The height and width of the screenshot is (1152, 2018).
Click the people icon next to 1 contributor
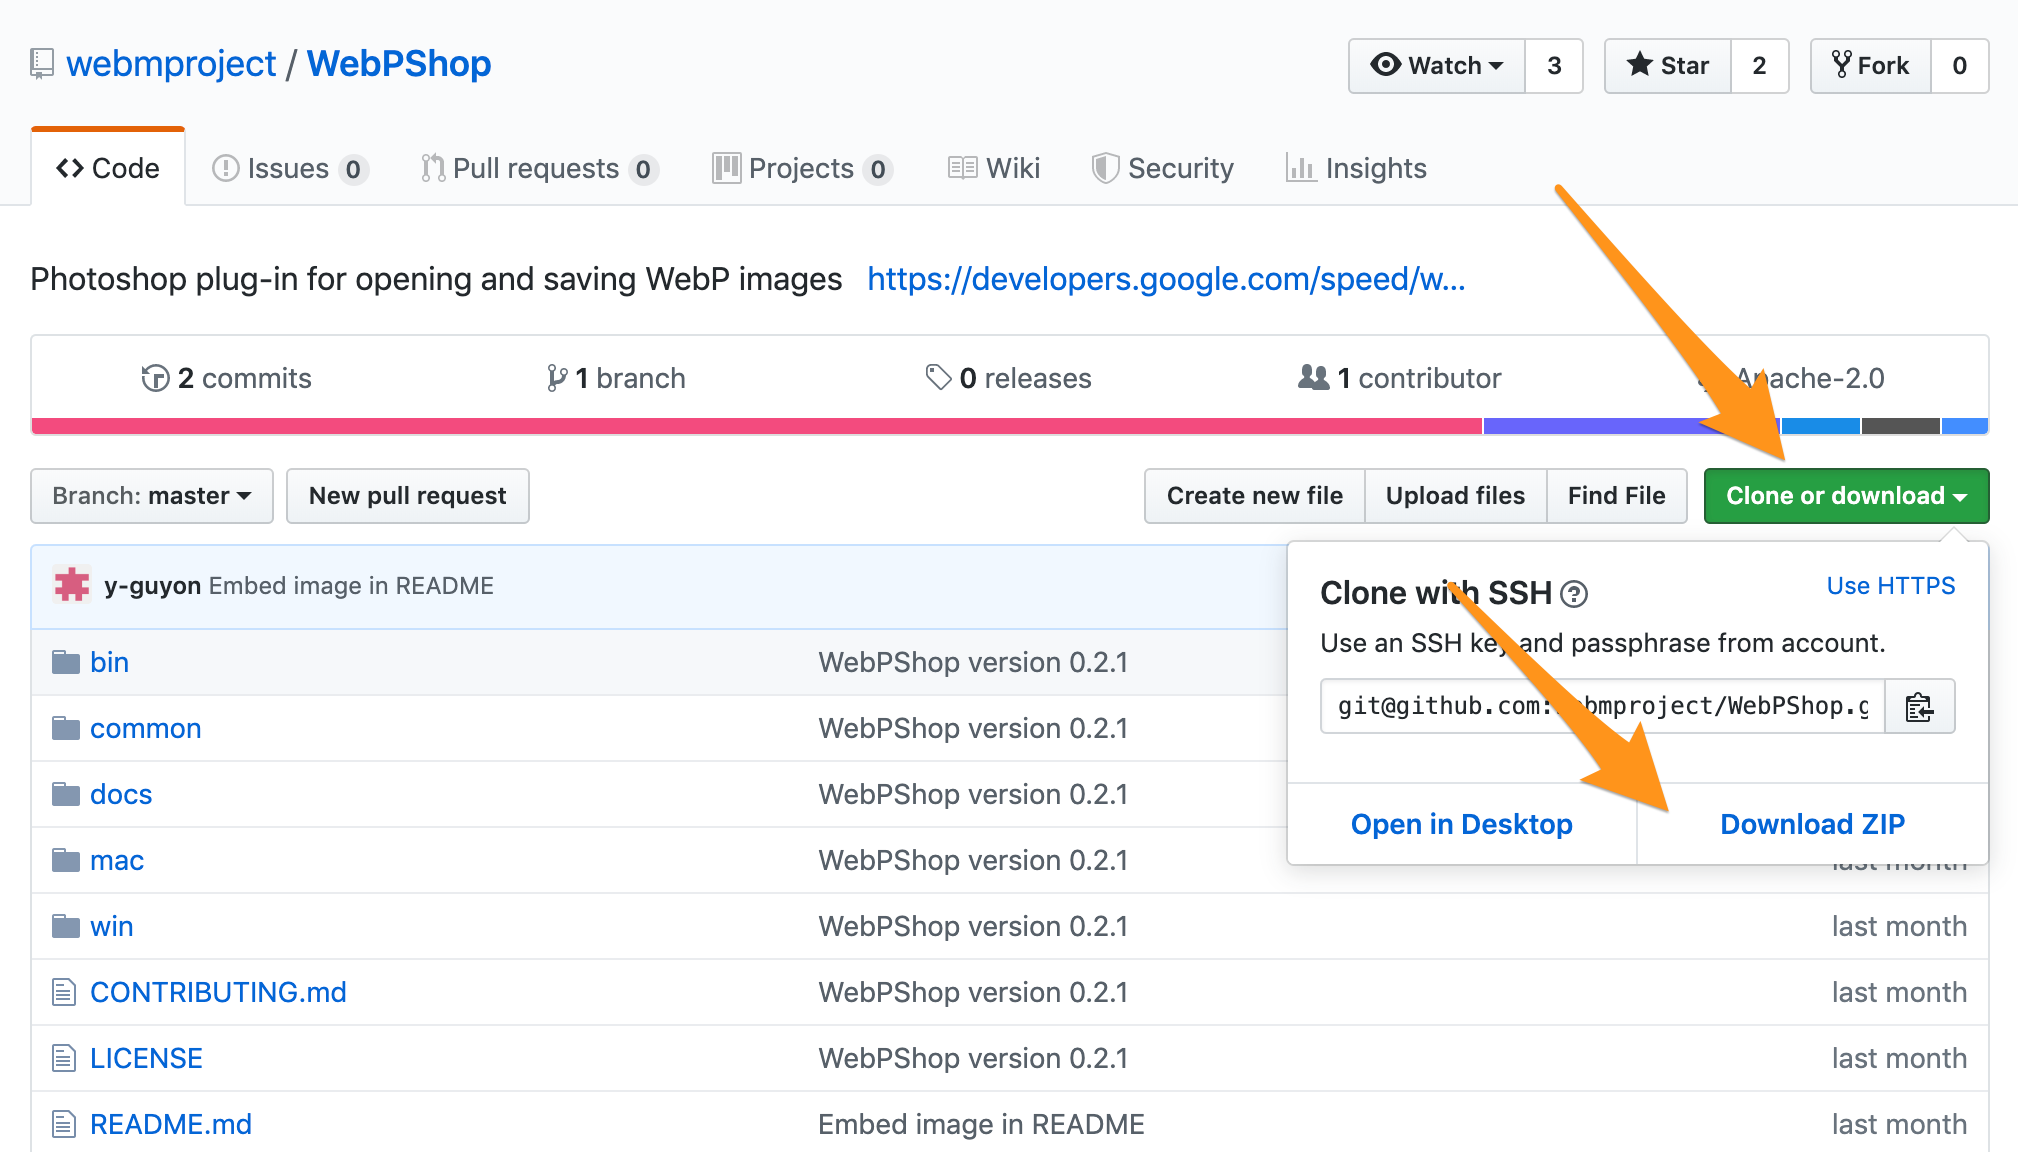(1314, 377)
